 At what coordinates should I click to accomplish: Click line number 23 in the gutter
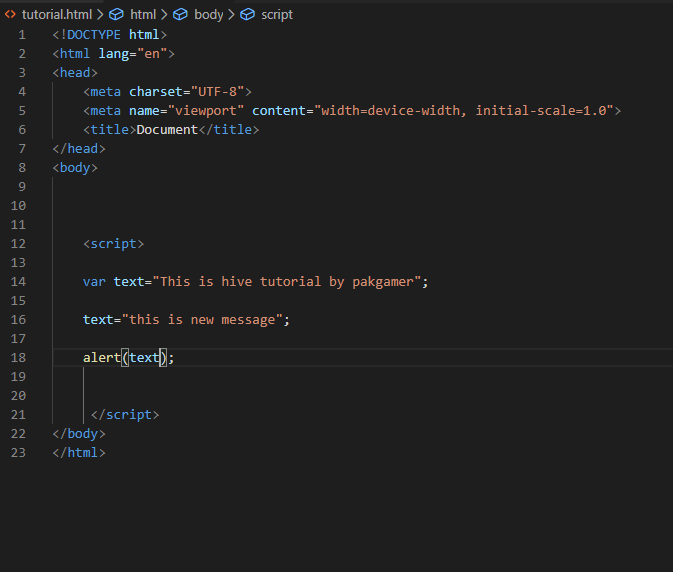click(18, 453)
